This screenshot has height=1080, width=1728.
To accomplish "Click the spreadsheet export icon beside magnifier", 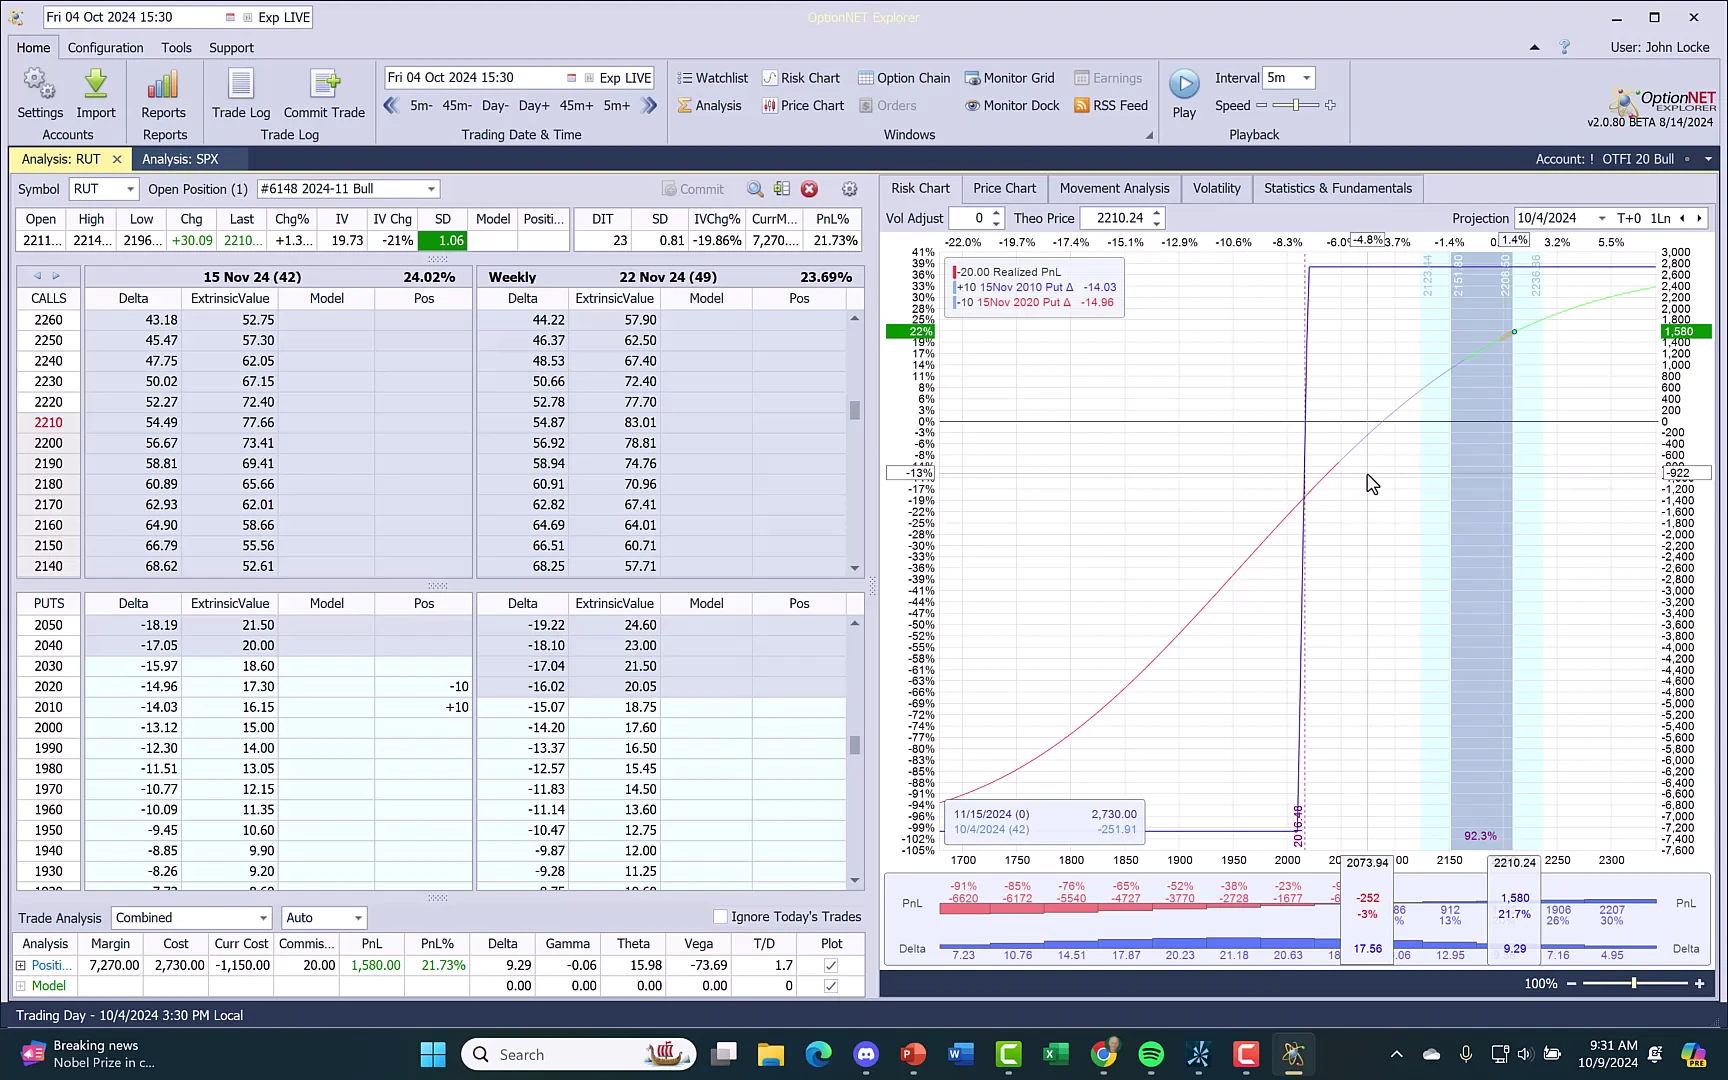I will pos(782,189).
